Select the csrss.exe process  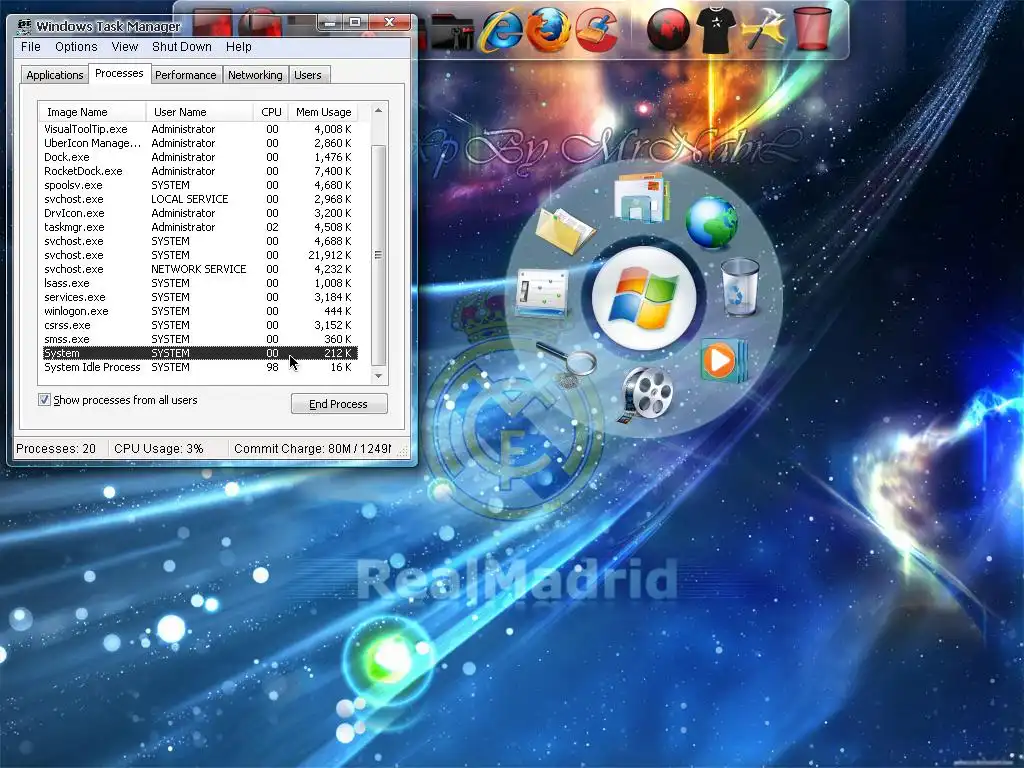coord(199,325)
